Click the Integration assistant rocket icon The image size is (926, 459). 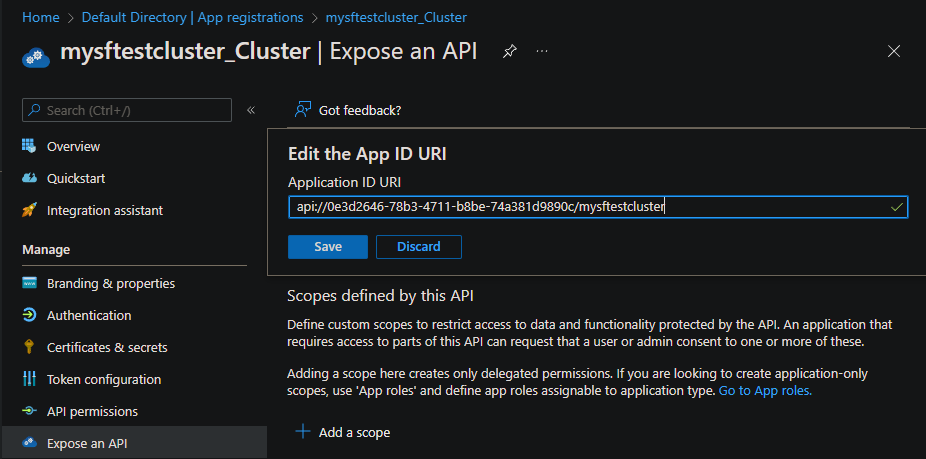pos(29,210)
